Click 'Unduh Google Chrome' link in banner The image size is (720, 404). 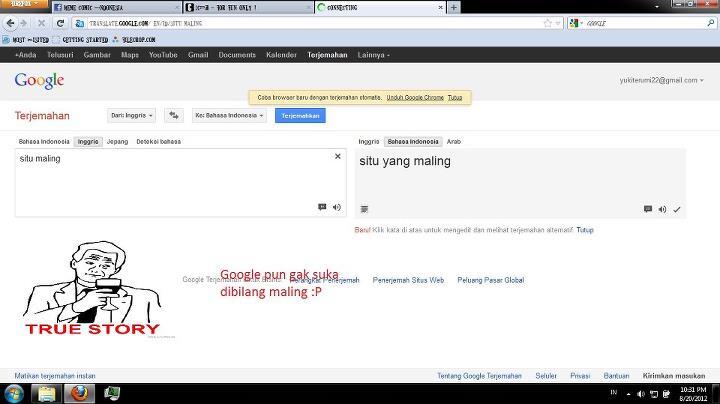[x=415, y=97]
